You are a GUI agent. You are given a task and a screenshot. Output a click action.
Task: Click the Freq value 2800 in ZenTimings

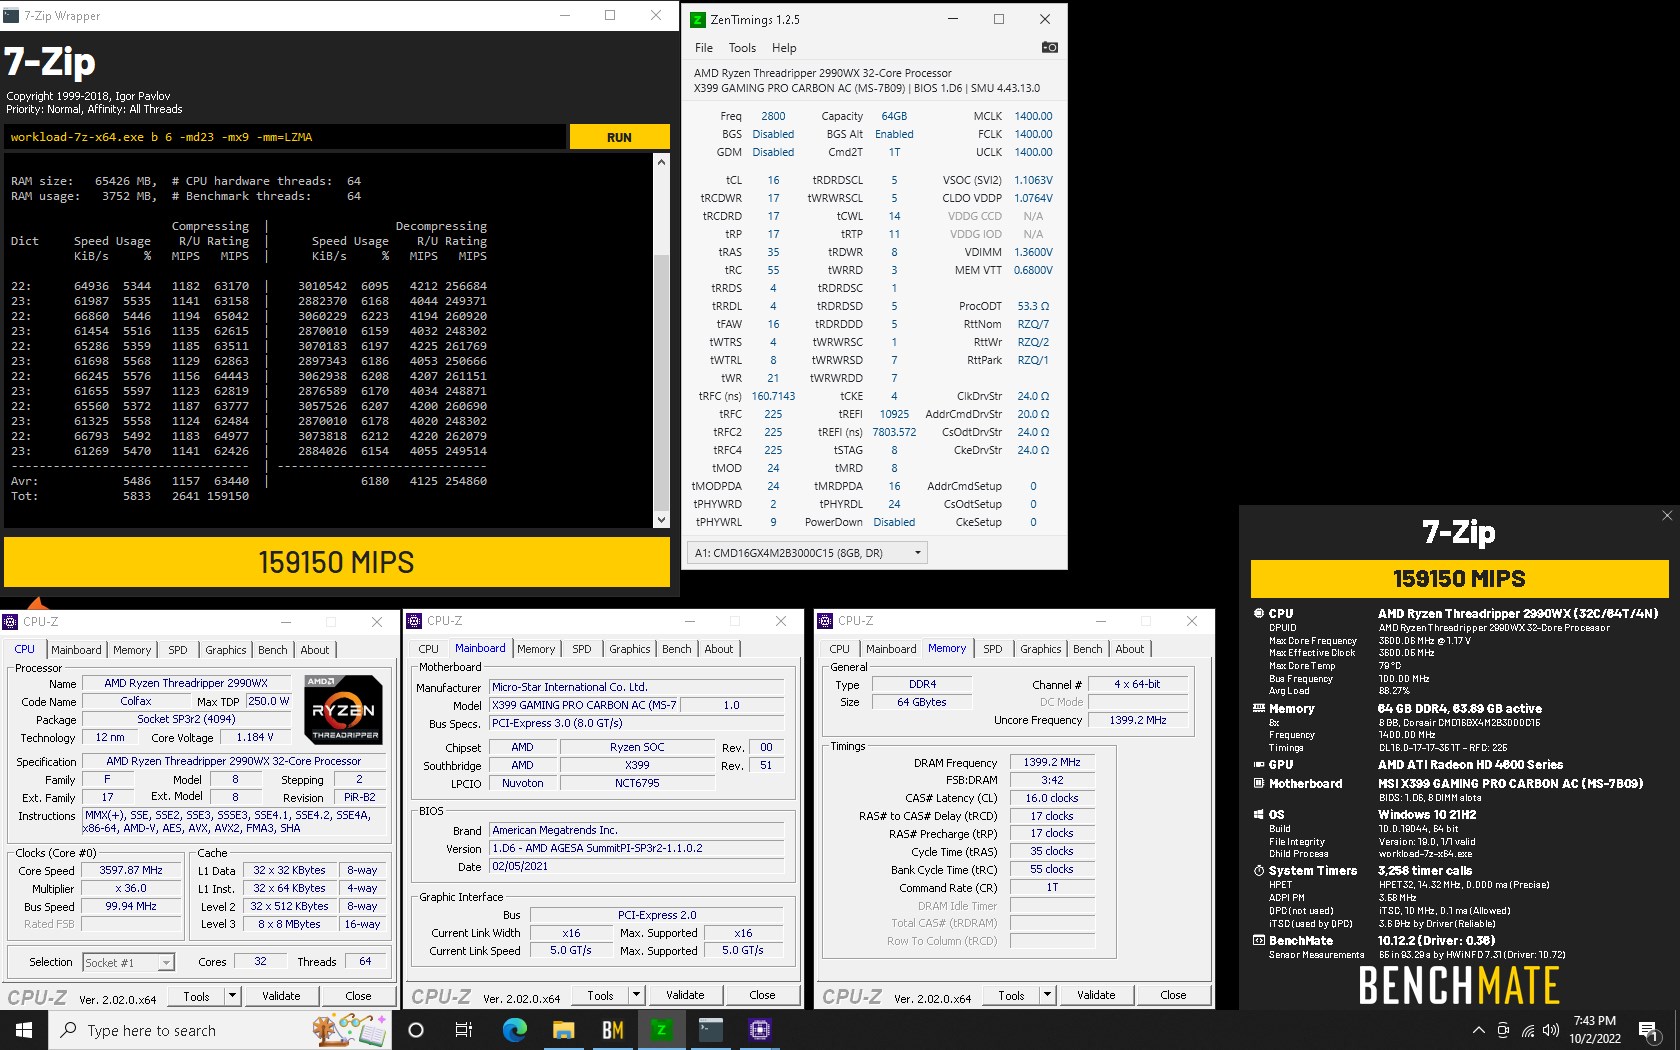[773, 116]
